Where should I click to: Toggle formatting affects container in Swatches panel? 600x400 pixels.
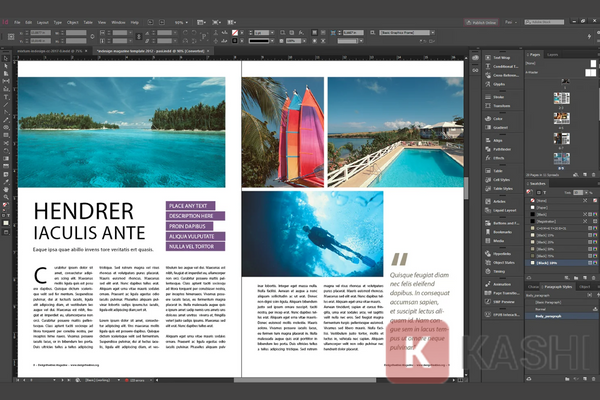tap(539, 193)
